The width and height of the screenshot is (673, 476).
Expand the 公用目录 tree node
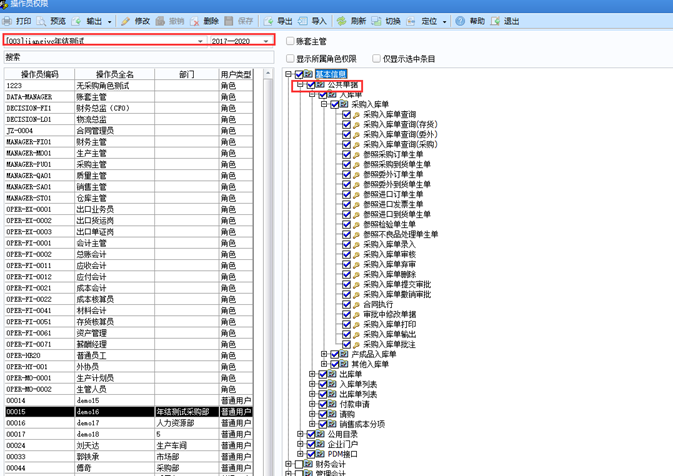pyautogui.click(x=300, y=434)
